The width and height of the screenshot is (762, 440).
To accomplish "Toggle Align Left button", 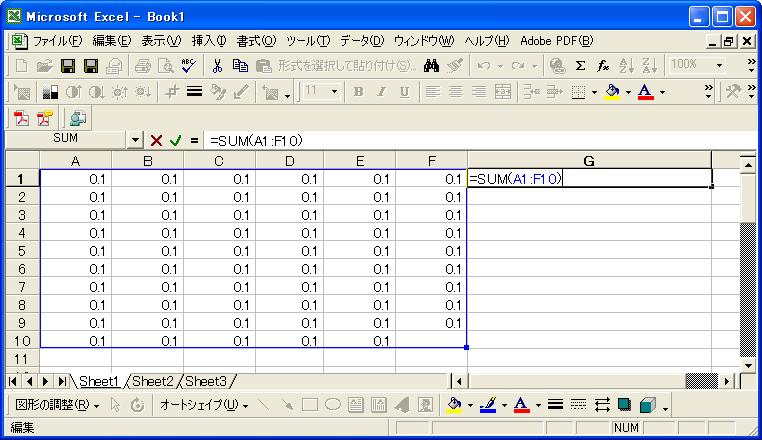I will click(432, 91).
